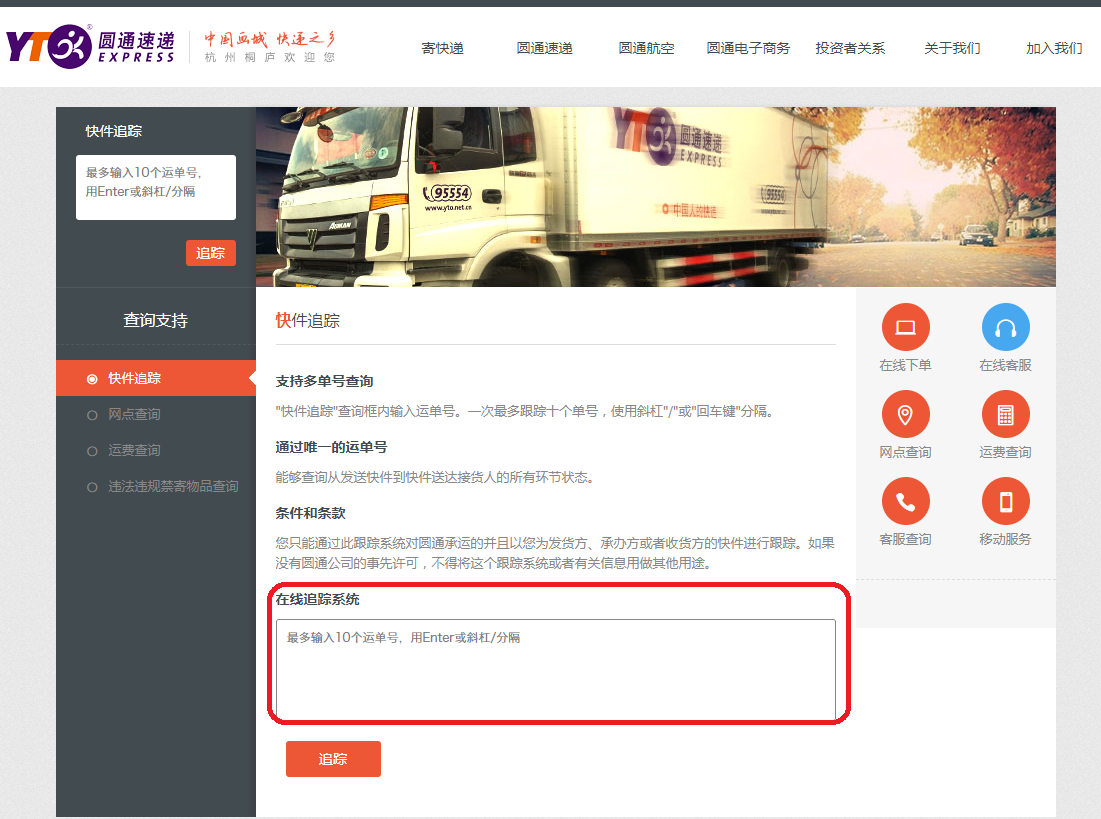Click the 运费查询 label under the calculator icon
The height and width of the screenshot is (819, 1101).
tap(1006, 452)
